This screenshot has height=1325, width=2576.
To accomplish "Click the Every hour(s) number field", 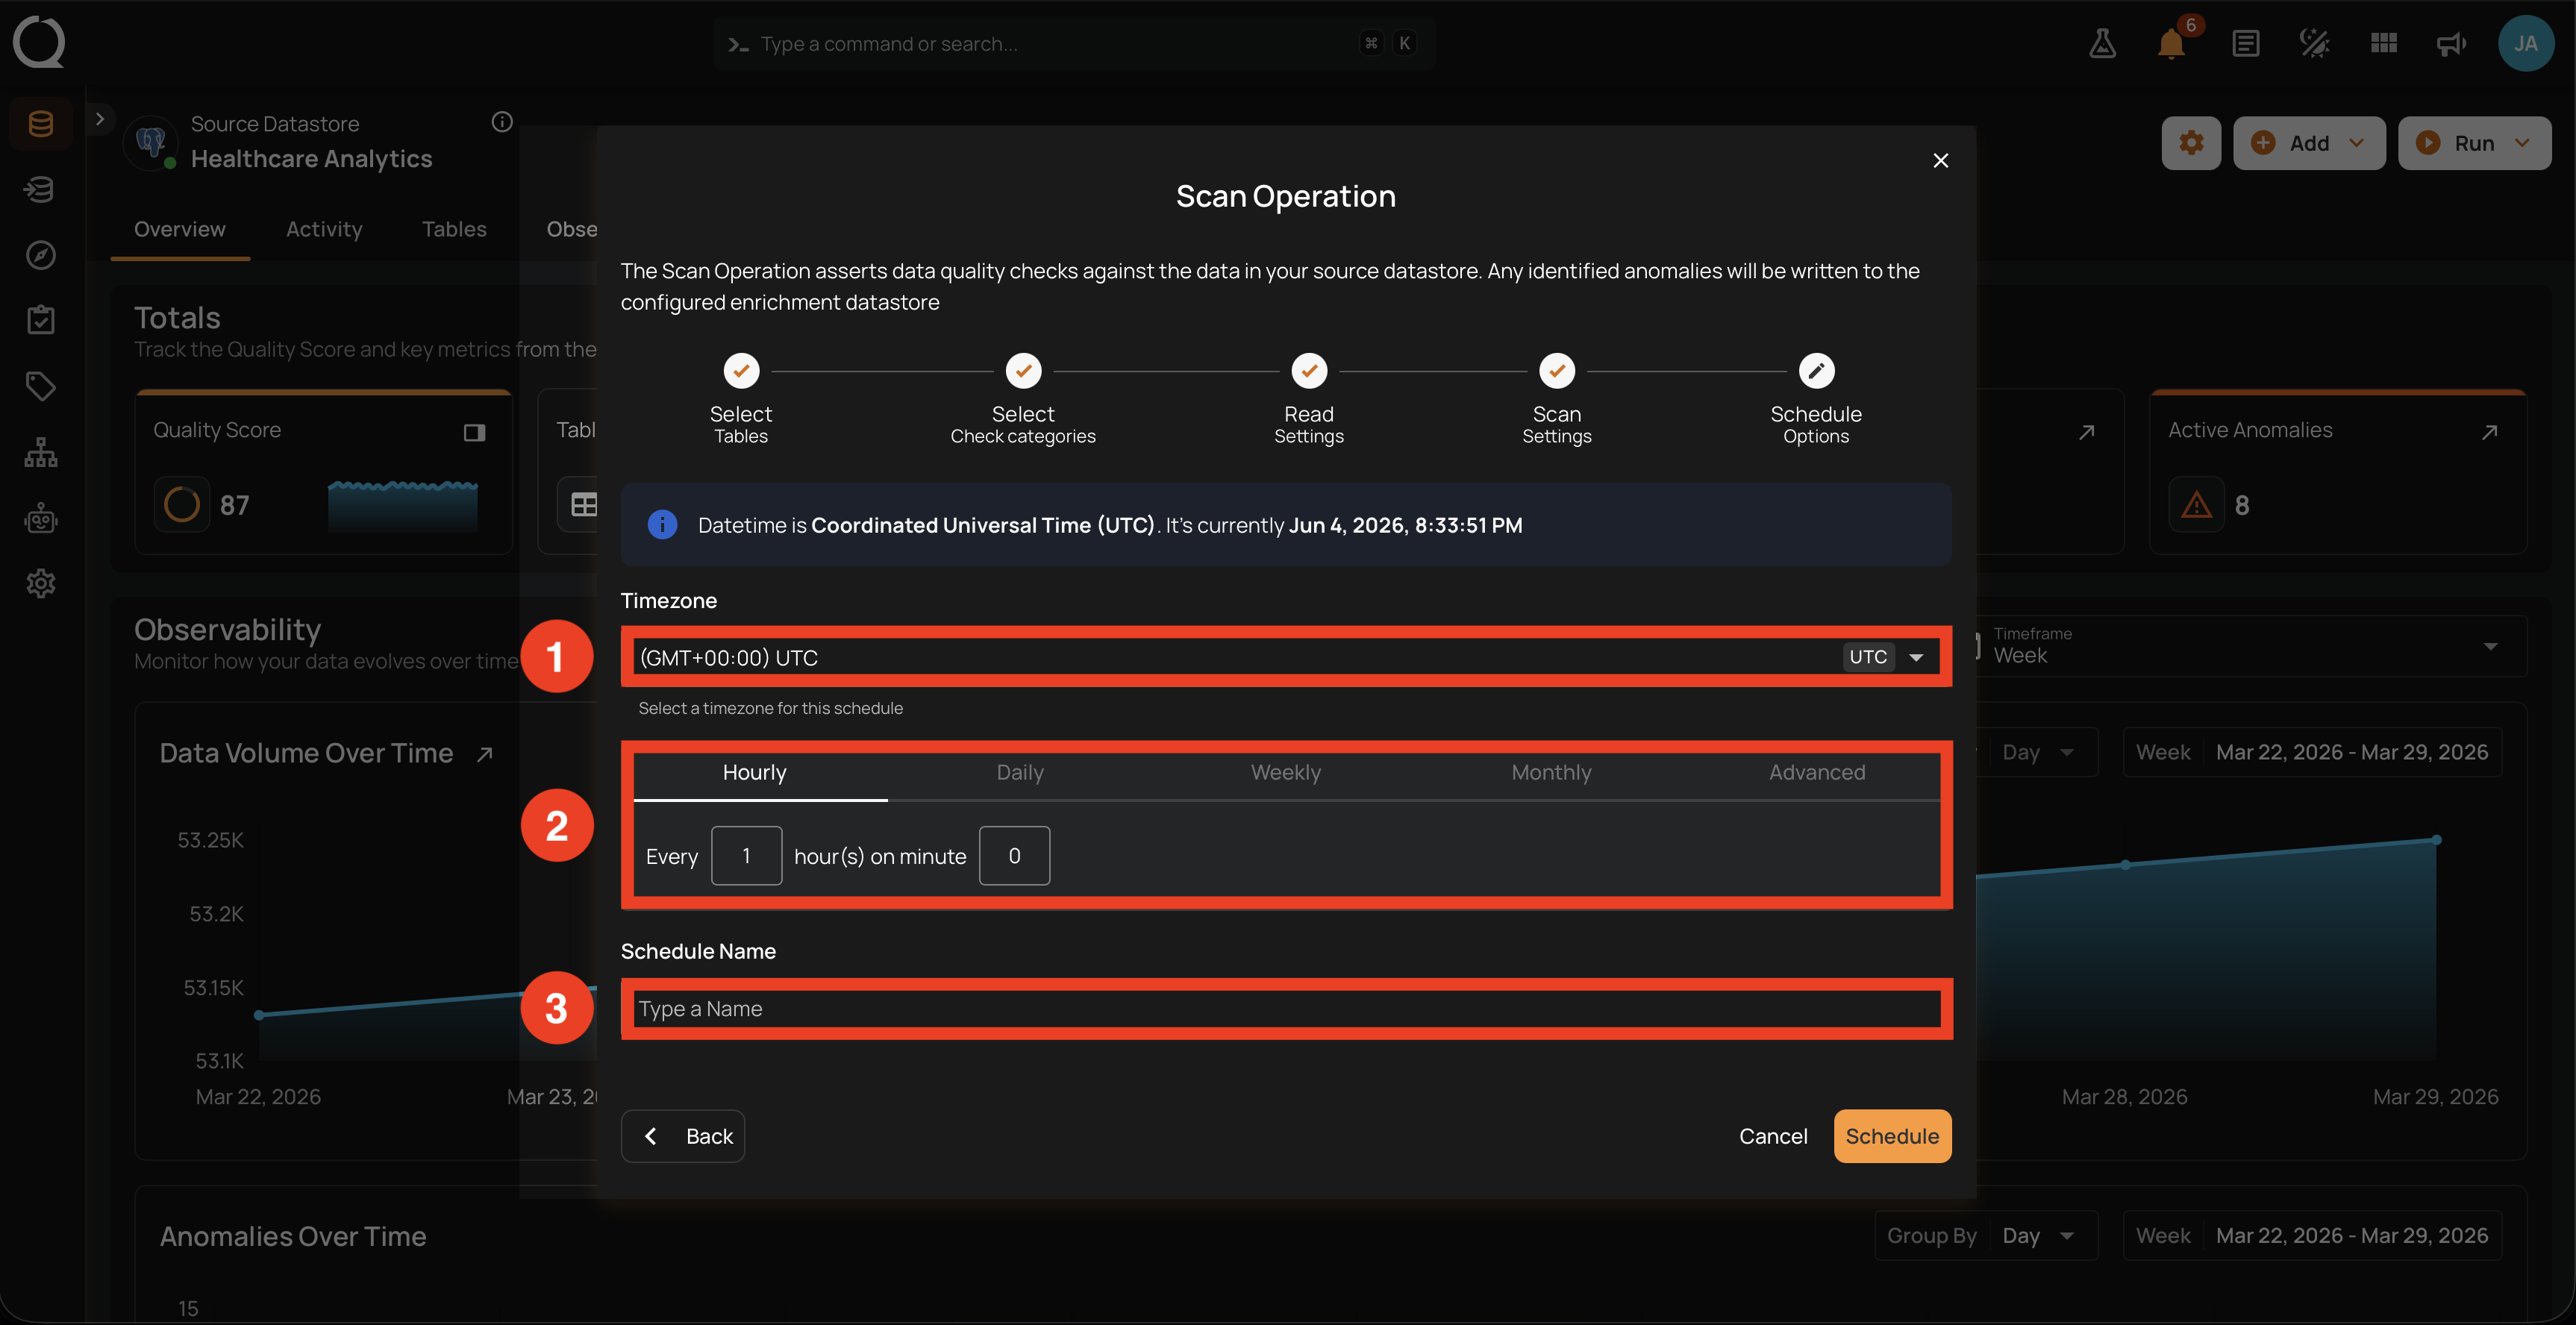I will (746, 855).
